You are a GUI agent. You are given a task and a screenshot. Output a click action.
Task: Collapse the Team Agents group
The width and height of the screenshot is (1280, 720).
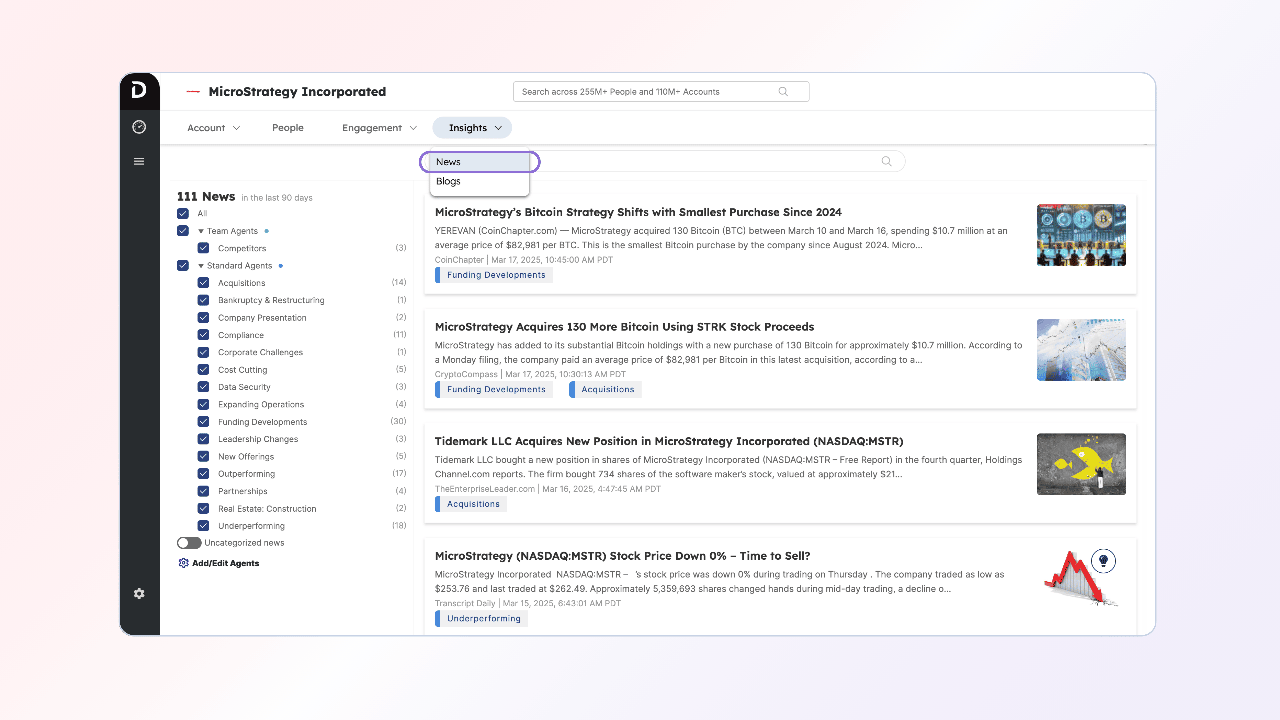point(201,231)
